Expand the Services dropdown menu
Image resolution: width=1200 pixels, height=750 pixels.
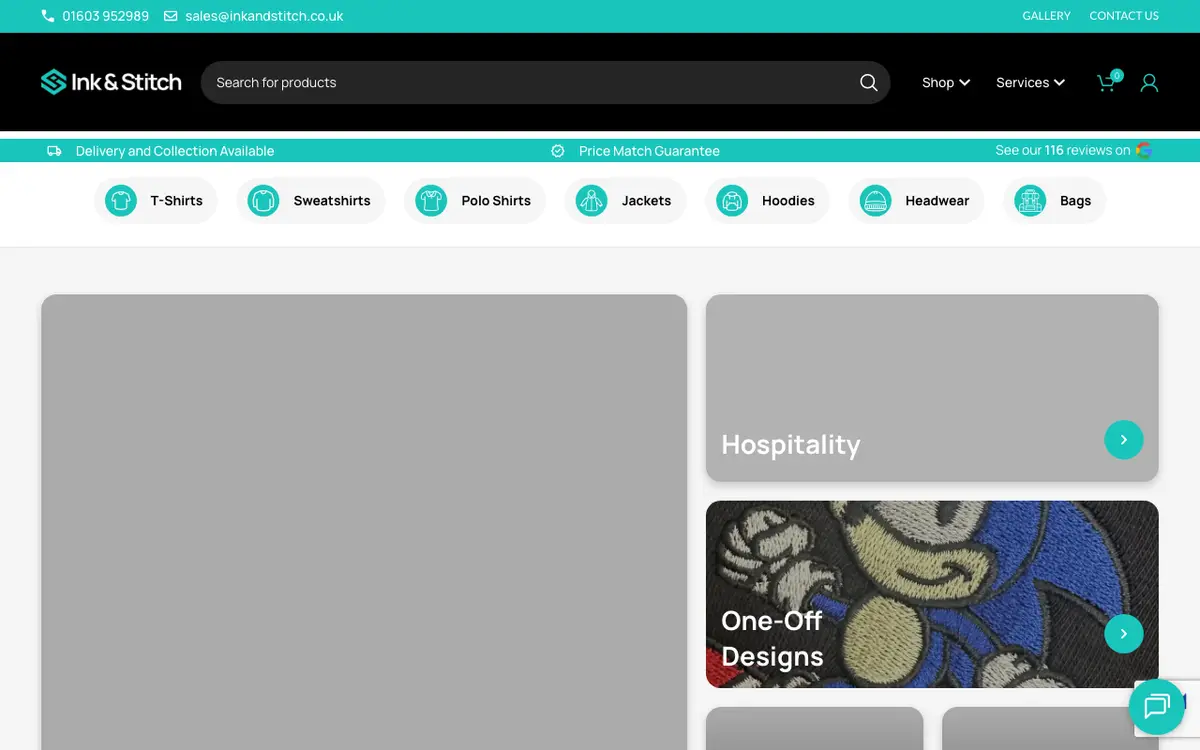[1031, 83]
